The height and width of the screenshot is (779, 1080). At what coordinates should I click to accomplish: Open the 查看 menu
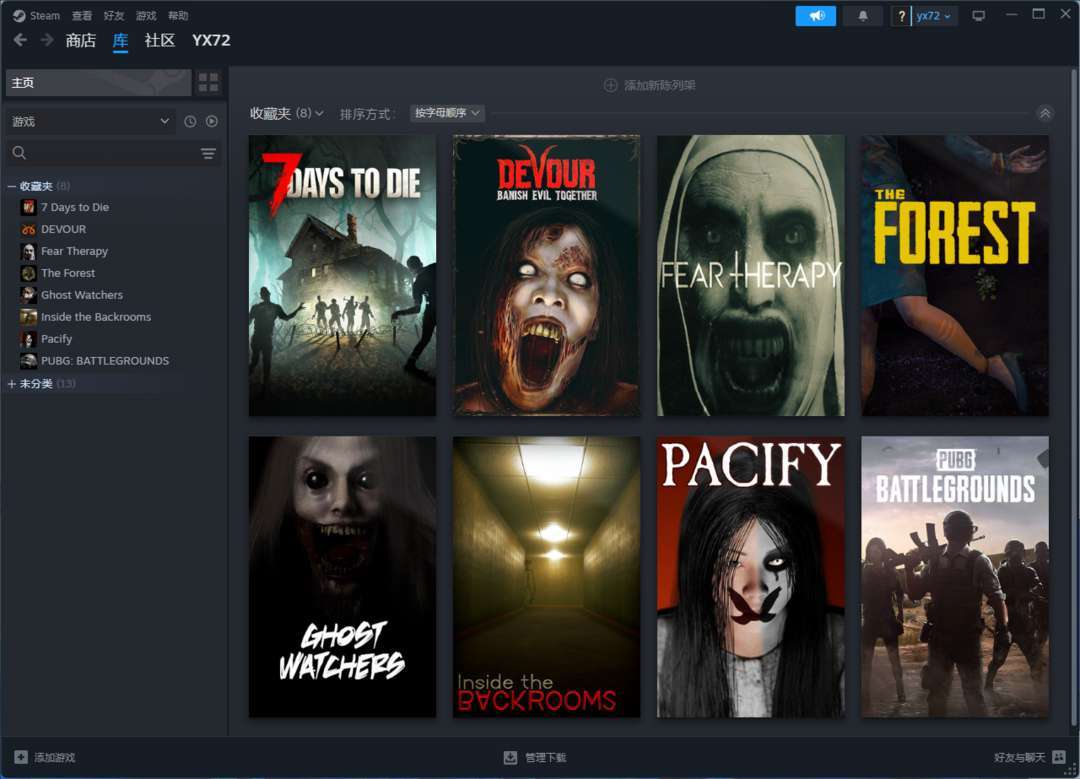pos(82,16)
